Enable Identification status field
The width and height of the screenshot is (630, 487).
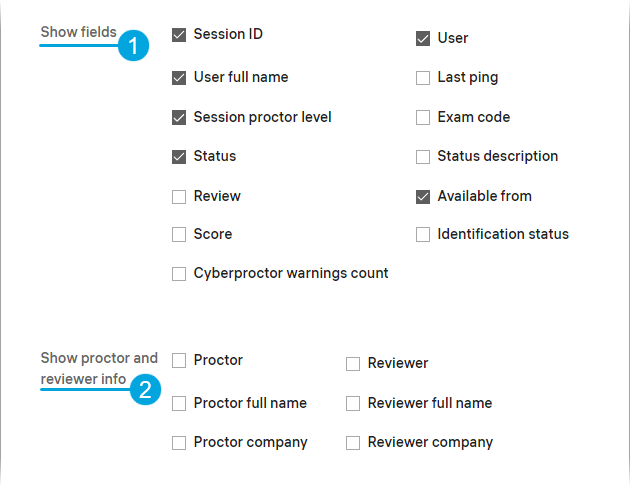(423, 235)
